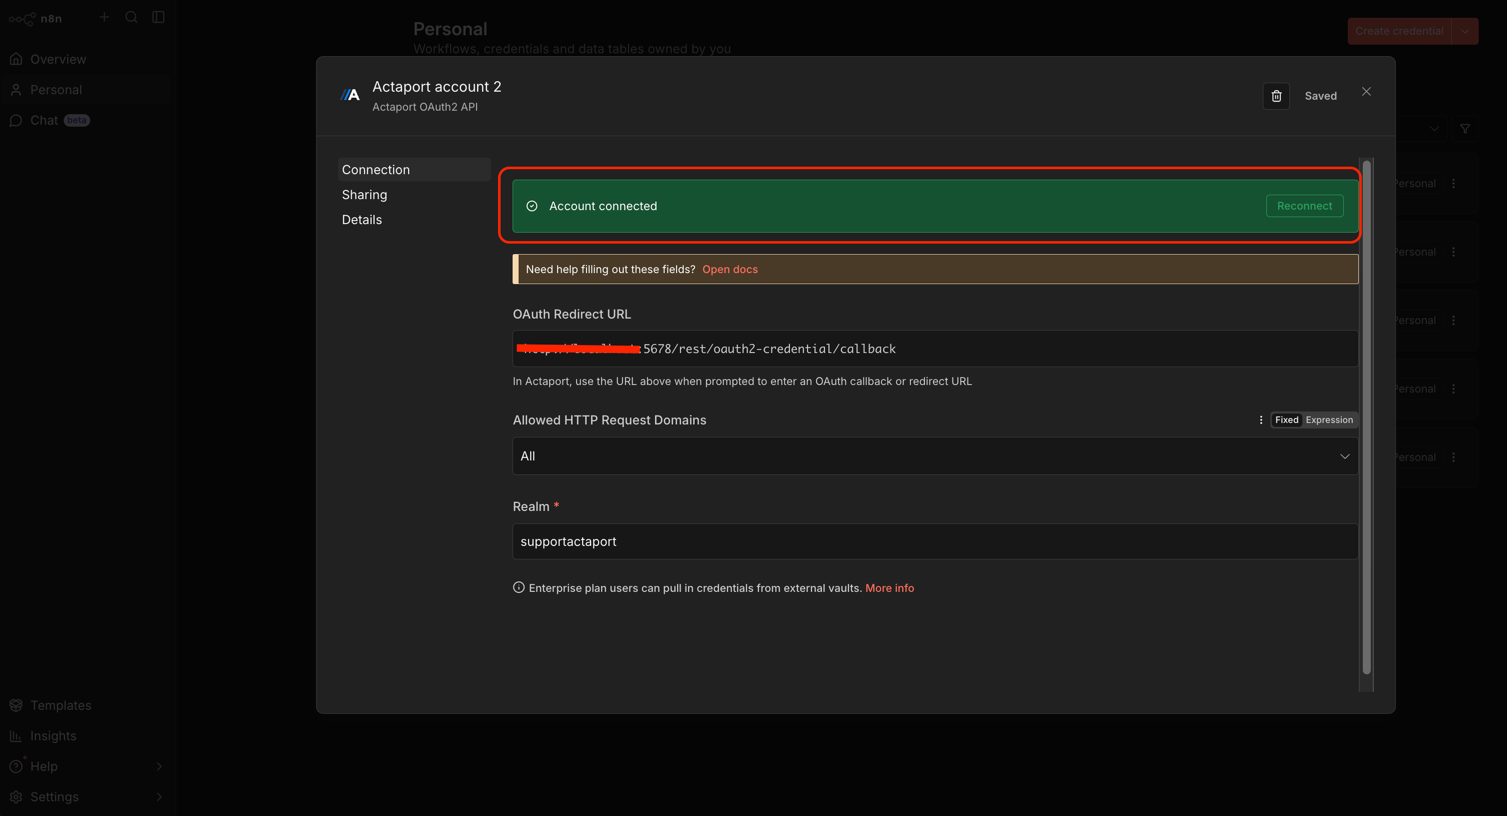Follow the More info link
The width and height of the screenshot is (1507, 816).
(x=889, y=588)
